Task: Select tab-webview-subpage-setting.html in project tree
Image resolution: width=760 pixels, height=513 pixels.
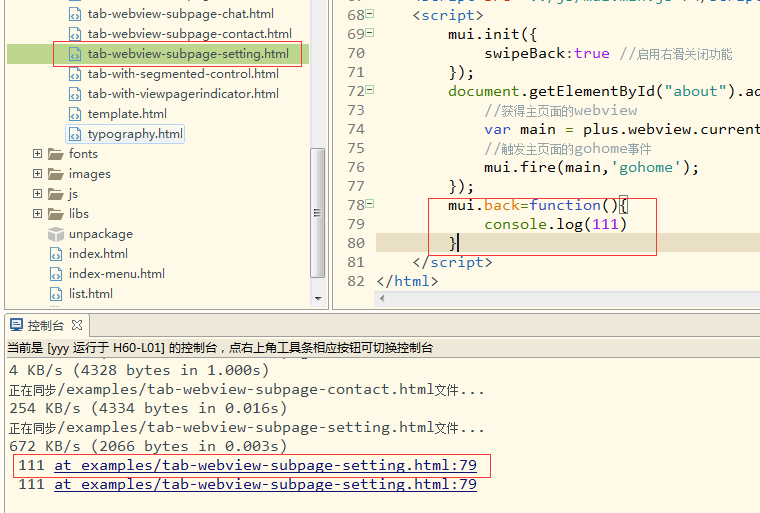Action: [188, 54]
